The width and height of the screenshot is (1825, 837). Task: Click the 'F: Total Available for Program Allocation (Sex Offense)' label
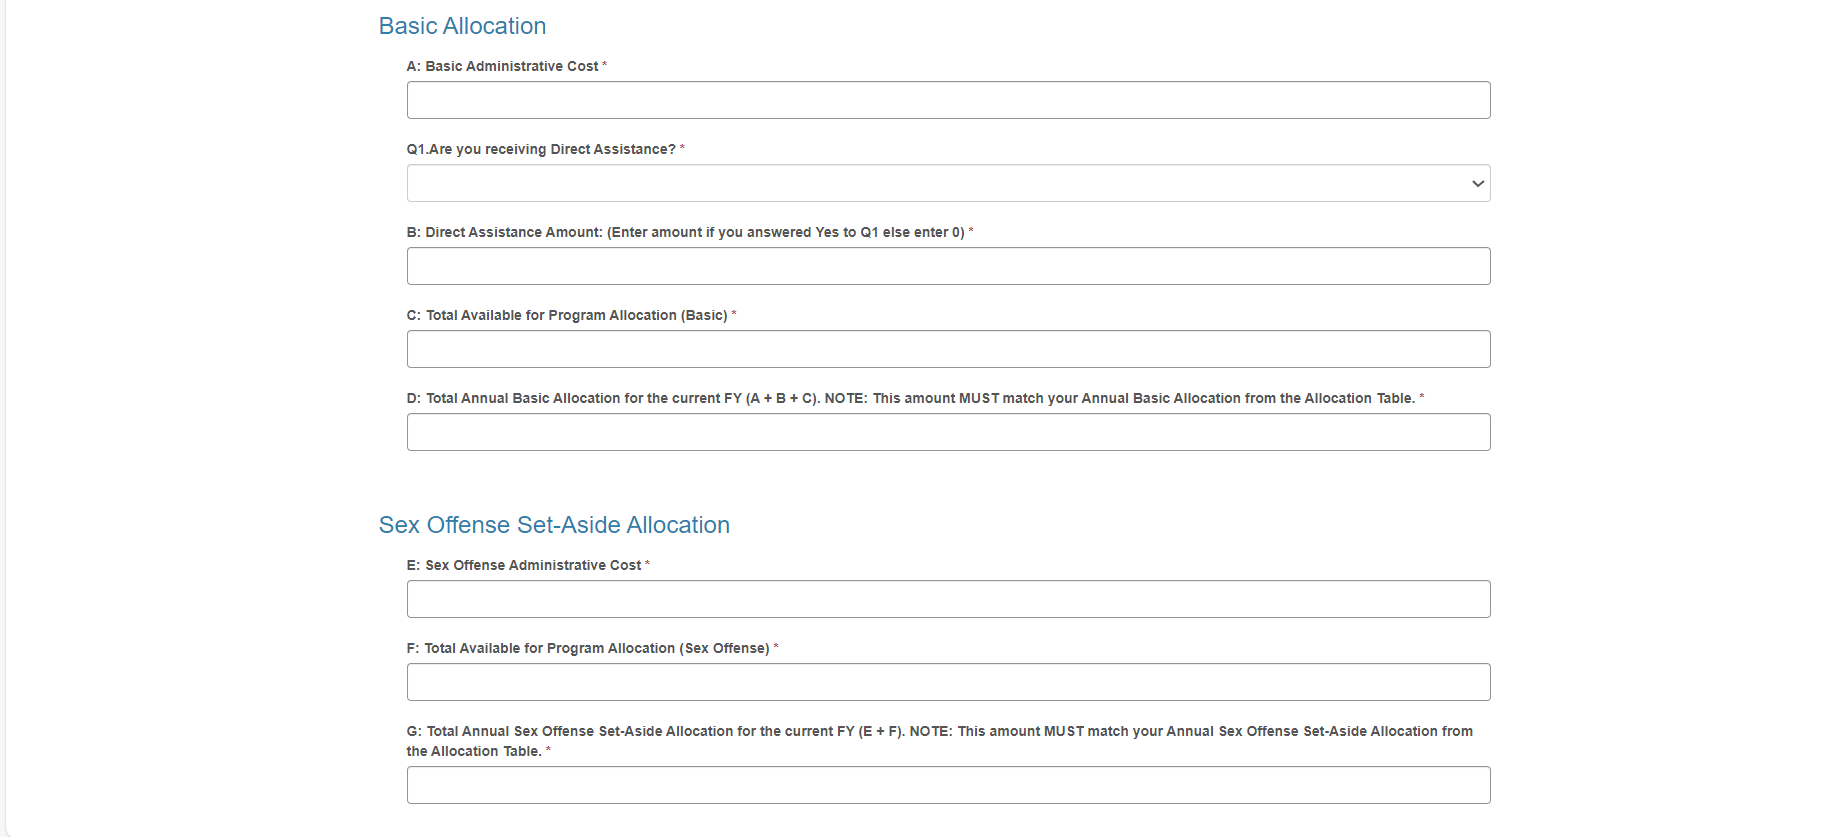pos(588,648)
